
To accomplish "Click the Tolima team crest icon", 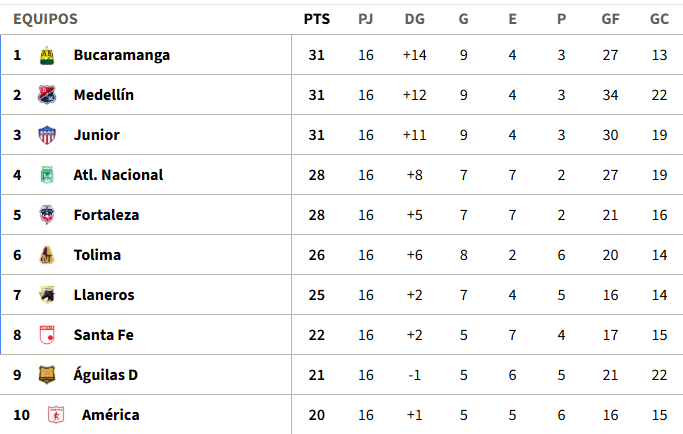I will tap(46, 255).
